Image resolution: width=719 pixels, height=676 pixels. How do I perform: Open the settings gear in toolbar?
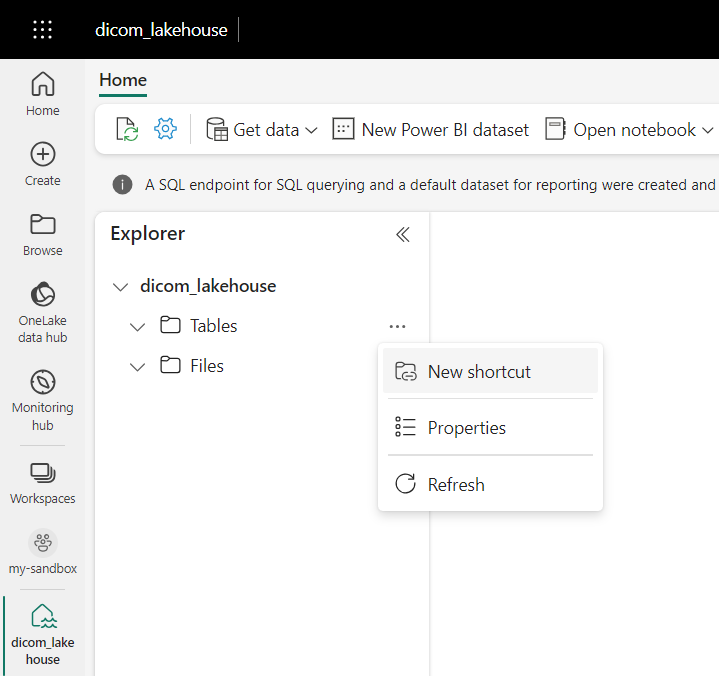point(165,129)
